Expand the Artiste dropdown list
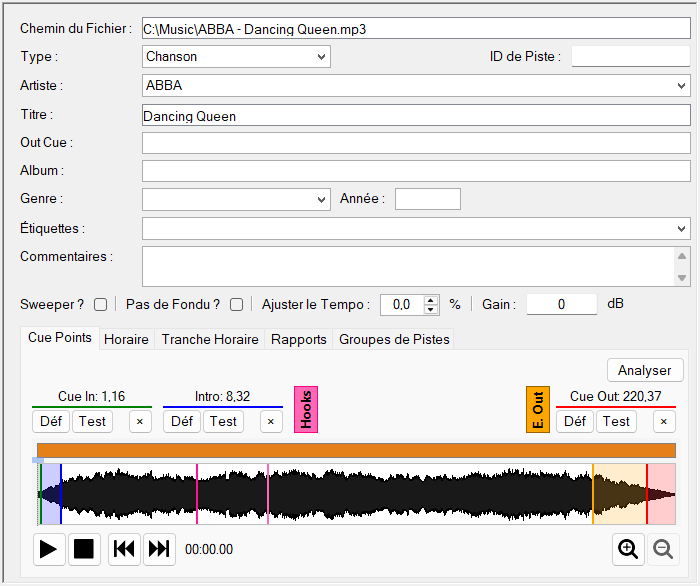Image resolution: width=700 pixels, height=586 pixels. click(681, 86)
